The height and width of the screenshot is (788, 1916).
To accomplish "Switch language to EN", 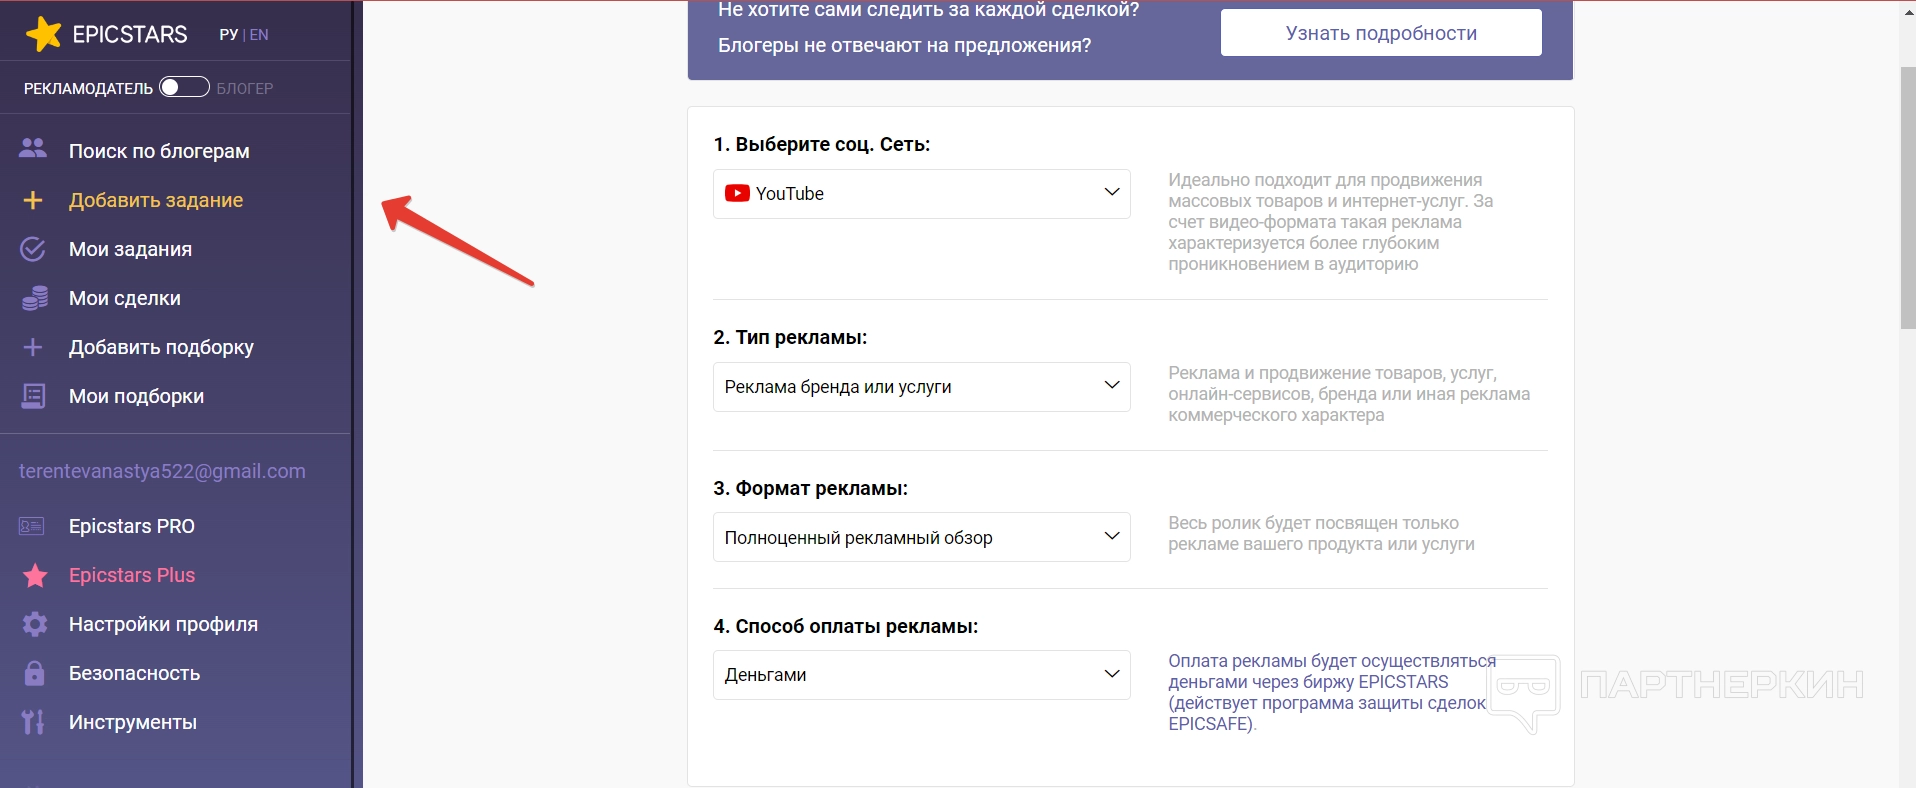I will tap(259, 35).
